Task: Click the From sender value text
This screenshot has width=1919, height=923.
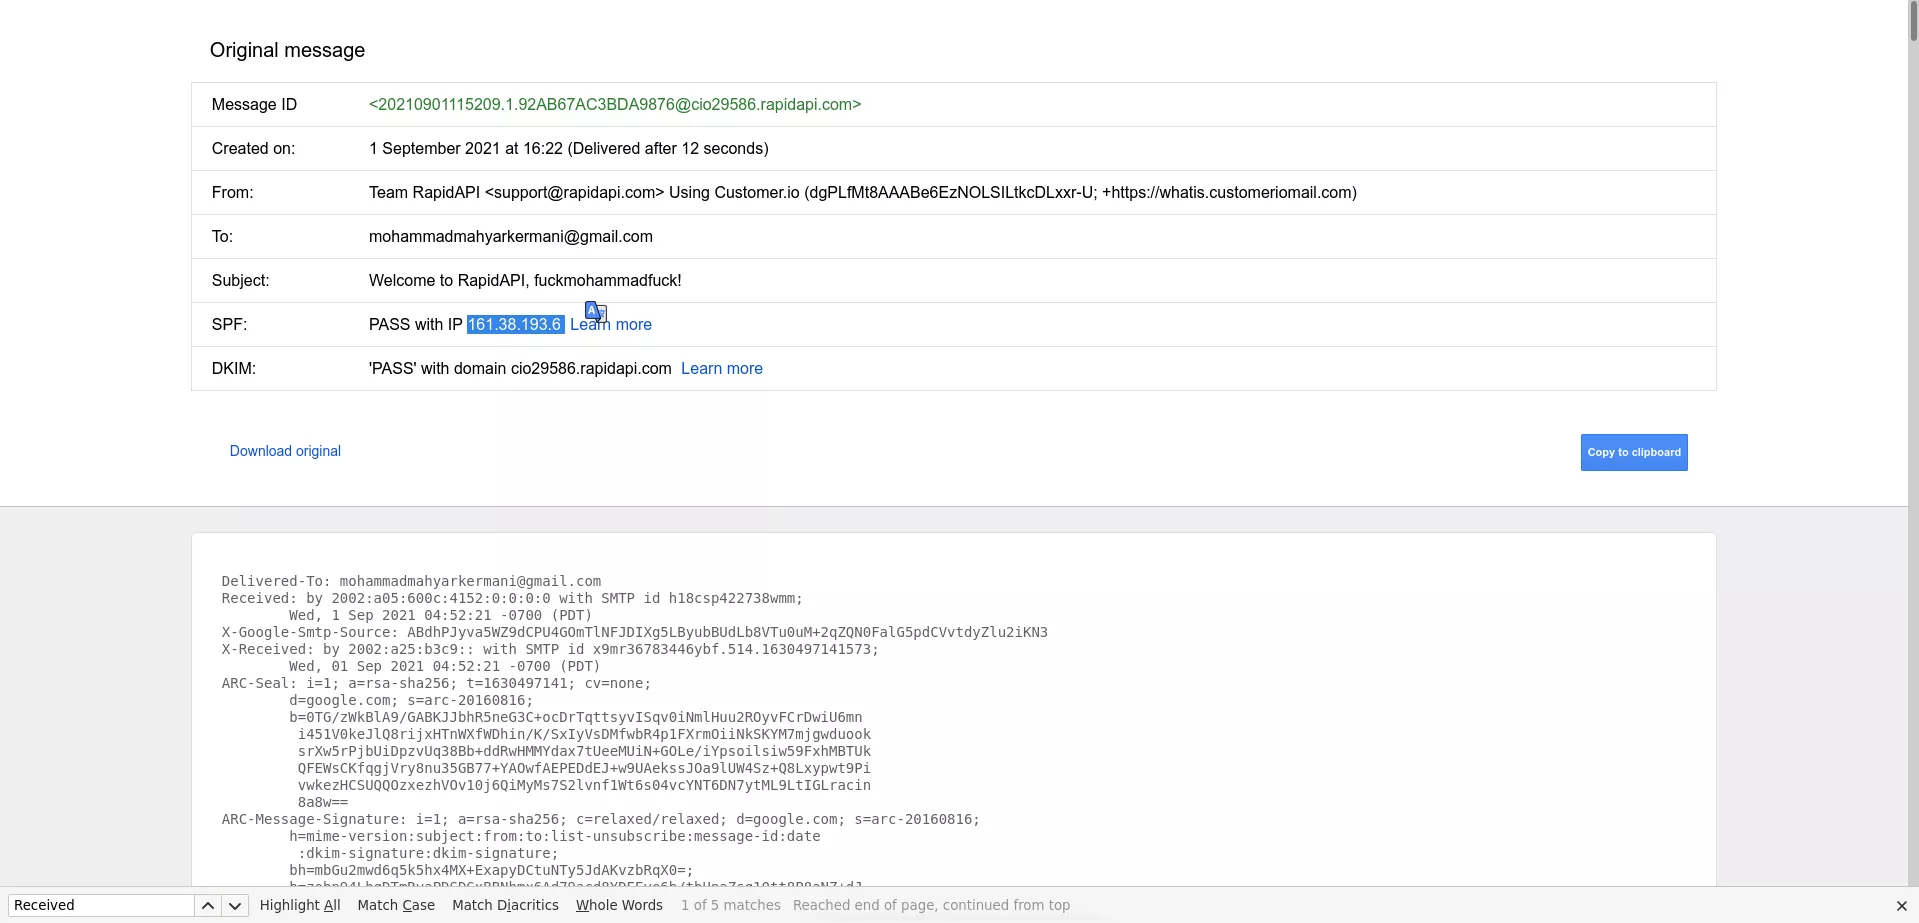Action: 863,193
